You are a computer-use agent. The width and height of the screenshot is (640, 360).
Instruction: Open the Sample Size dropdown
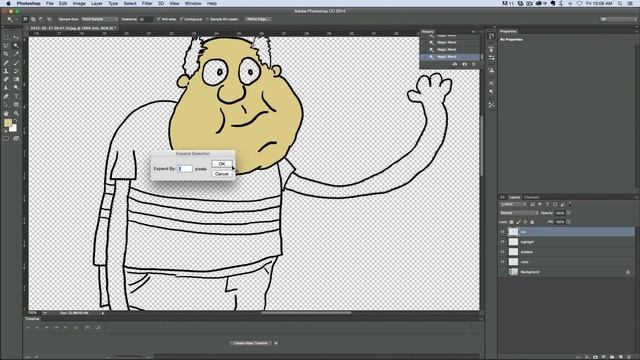[100, 19]
